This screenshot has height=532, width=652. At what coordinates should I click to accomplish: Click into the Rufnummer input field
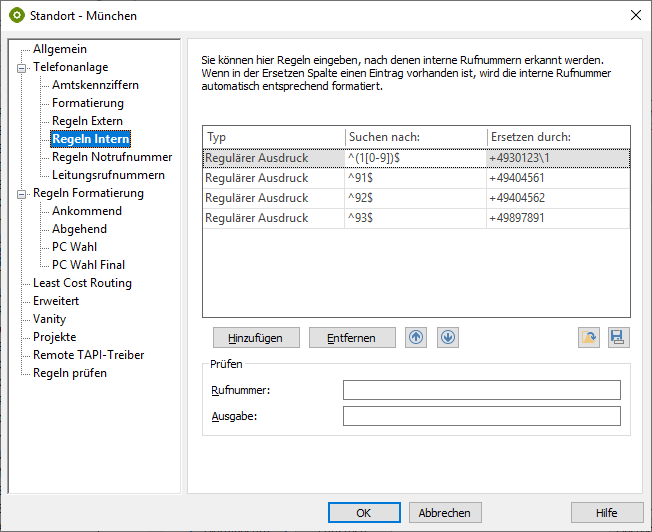pos(481,390)
